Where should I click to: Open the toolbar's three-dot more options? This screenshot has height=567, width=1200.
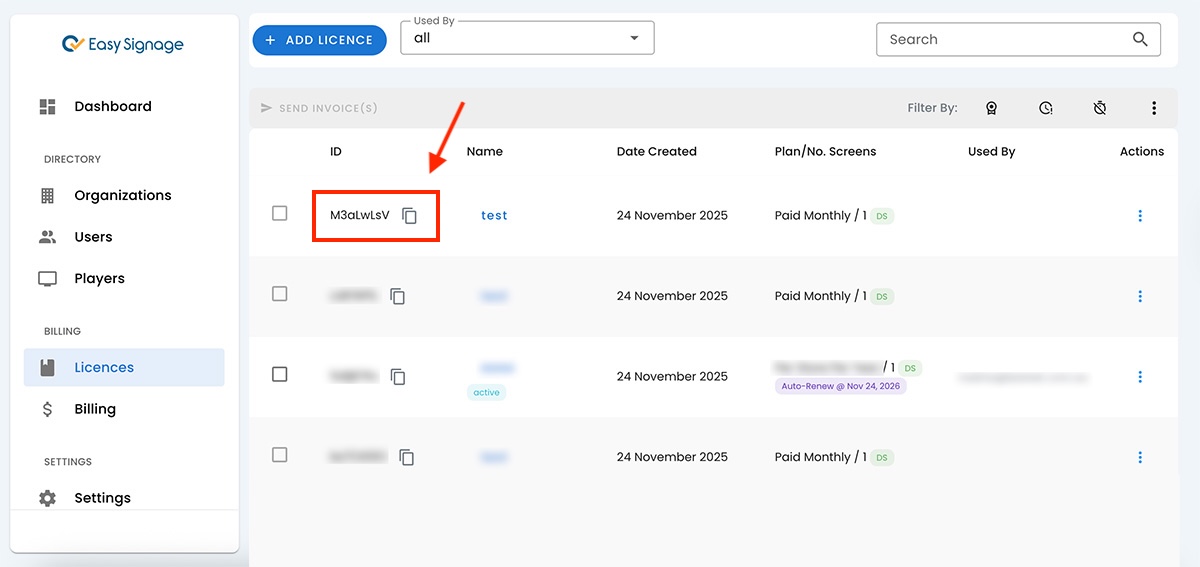tap(1154, 108)
